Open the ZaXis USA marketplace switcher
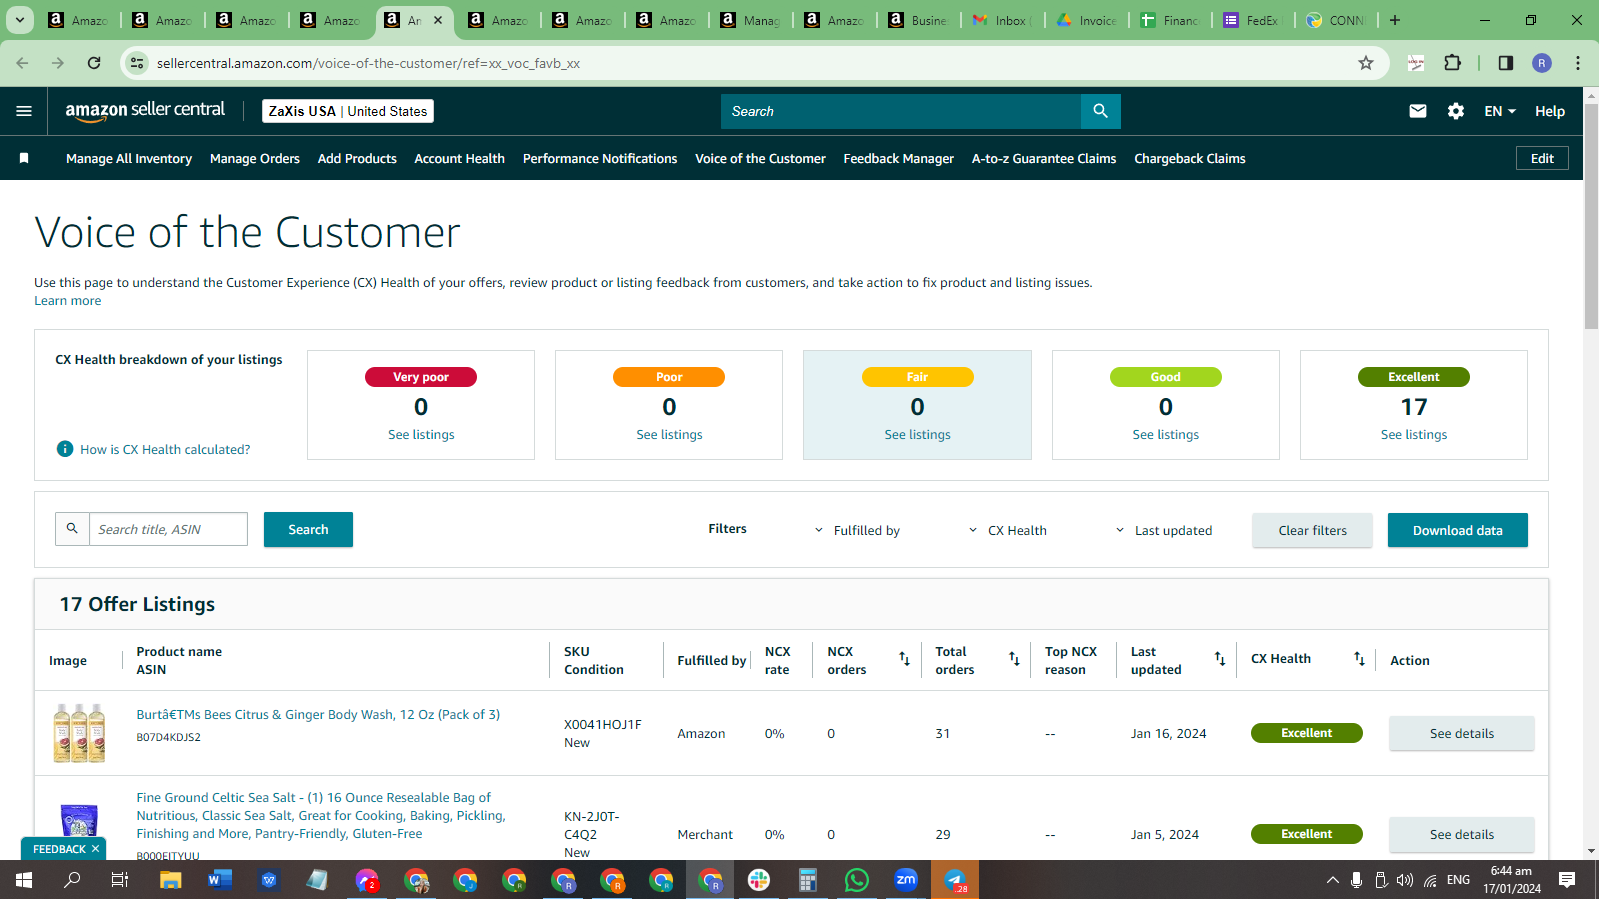 (348, 111)
